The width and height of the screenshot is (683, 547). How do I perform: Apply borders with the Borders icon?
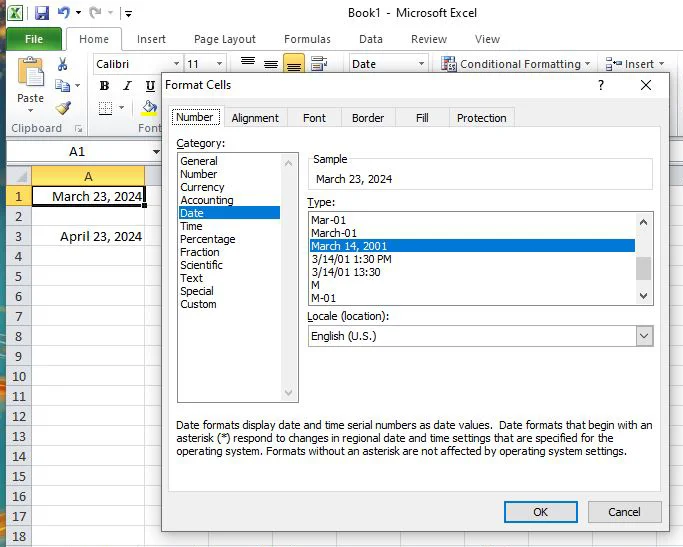click(105, 108)
